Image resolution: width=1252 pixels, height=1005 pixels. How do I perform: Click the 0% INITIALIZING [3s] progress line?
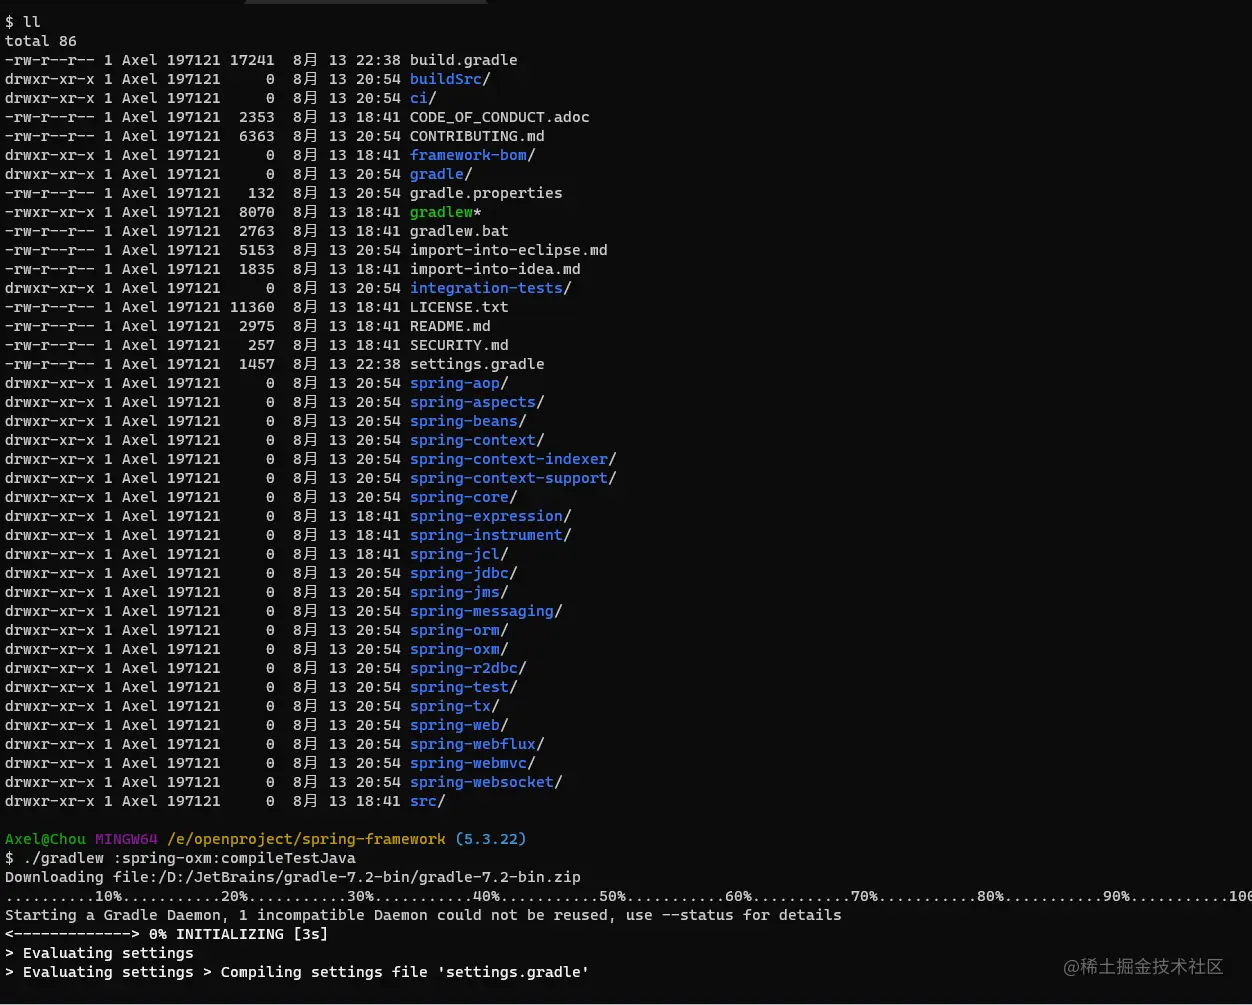click(x=166, y=934)
